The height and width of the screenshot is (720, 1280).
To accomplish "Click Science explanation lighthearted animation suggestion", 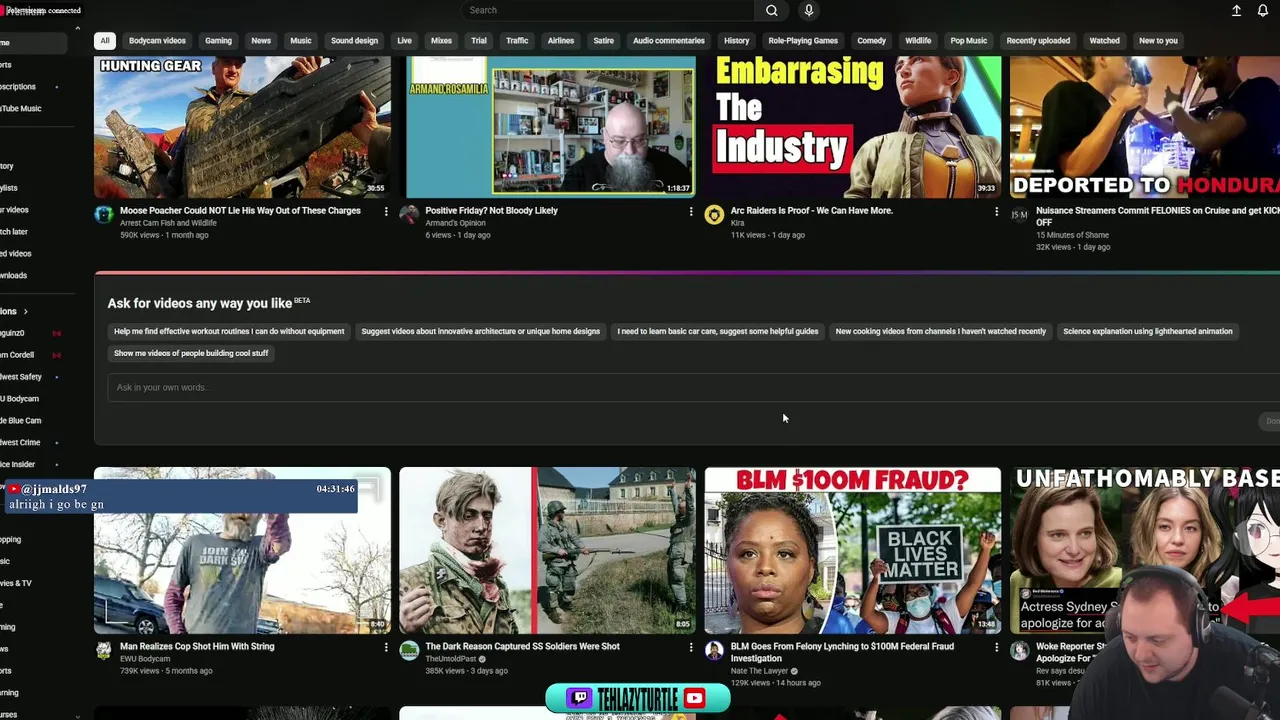I will 1147,332.
